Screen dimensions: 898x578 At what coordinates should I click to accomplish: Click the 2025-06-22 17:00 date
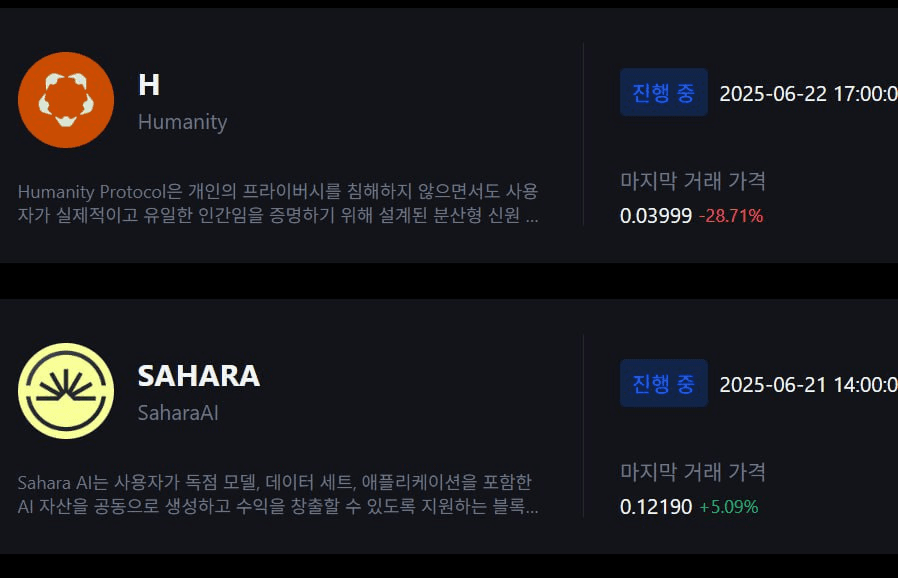[x=808, y=93]
